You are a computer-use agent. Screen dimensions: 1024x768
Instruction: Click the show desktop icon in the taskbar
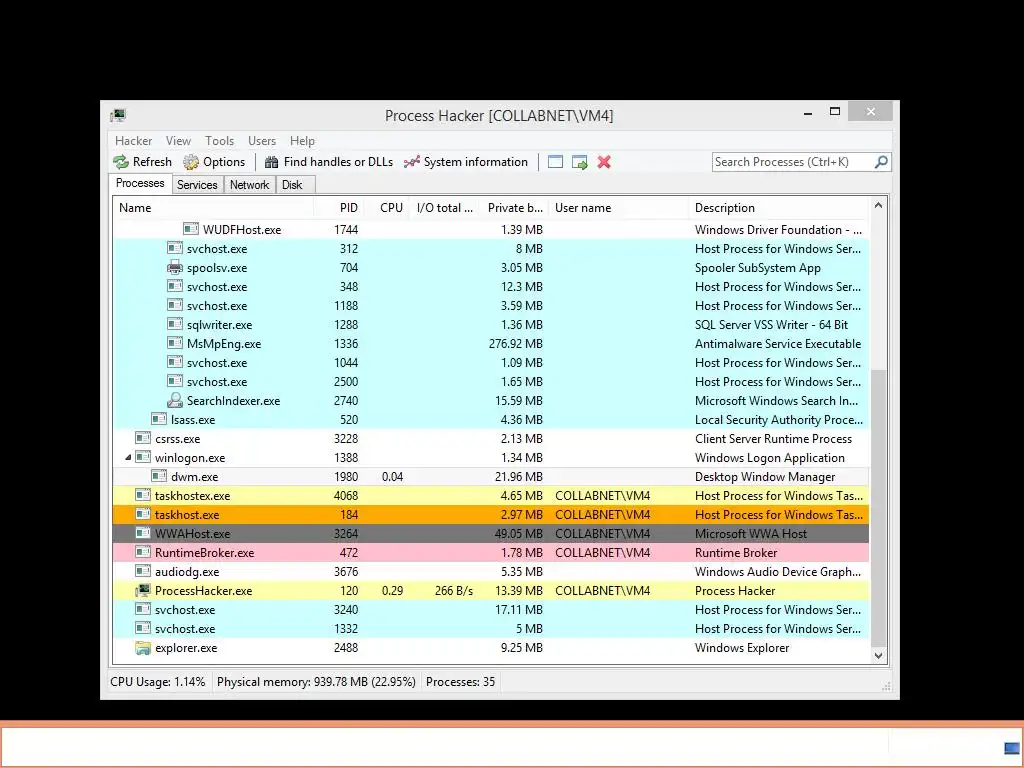pos(1012,748)
